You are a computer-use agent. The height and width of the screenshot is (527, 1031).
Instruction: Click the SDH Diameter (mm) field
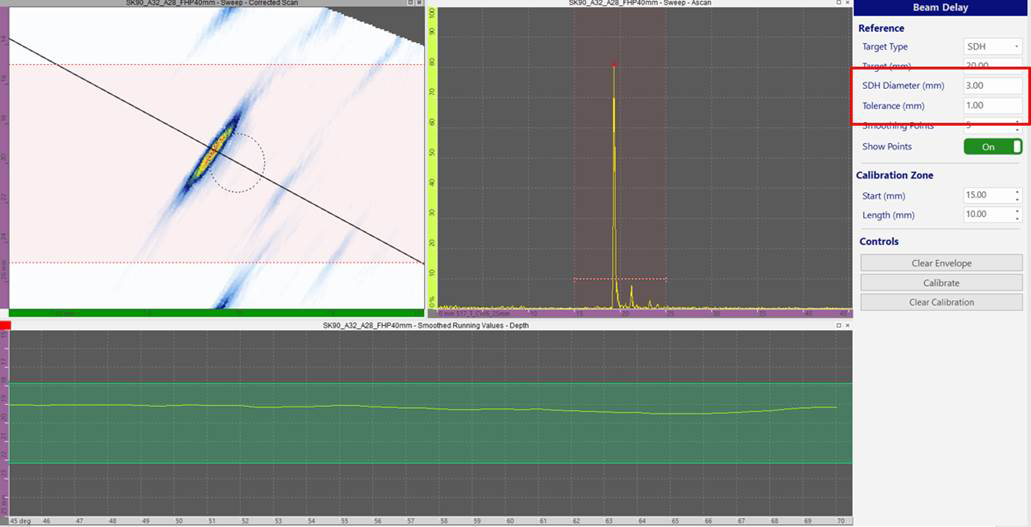pos(992,86)
